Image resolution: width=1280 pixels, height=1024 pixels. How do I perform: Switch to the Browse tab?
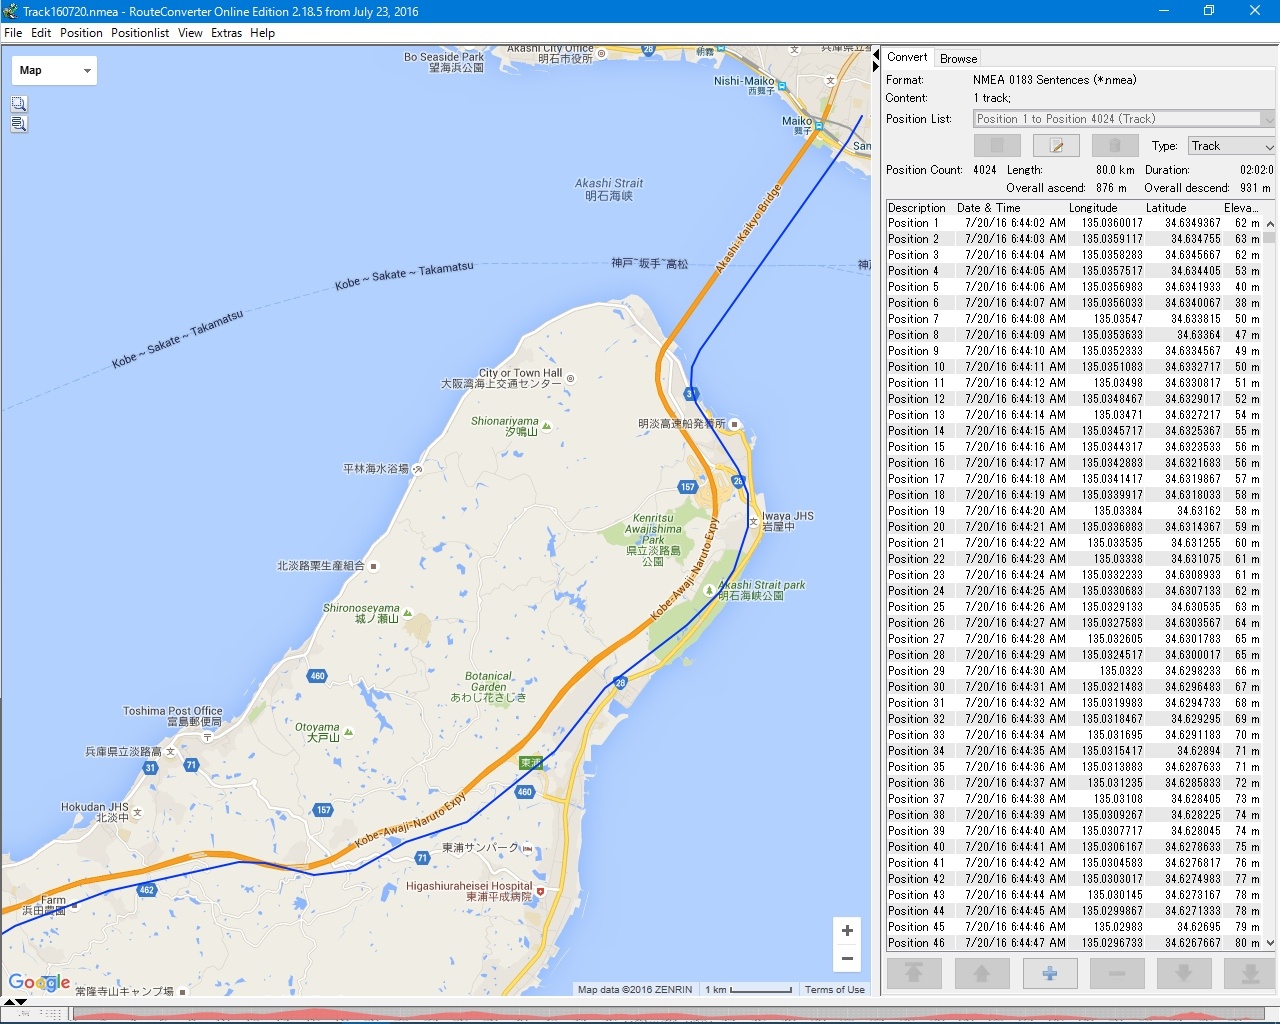(958, 59)
